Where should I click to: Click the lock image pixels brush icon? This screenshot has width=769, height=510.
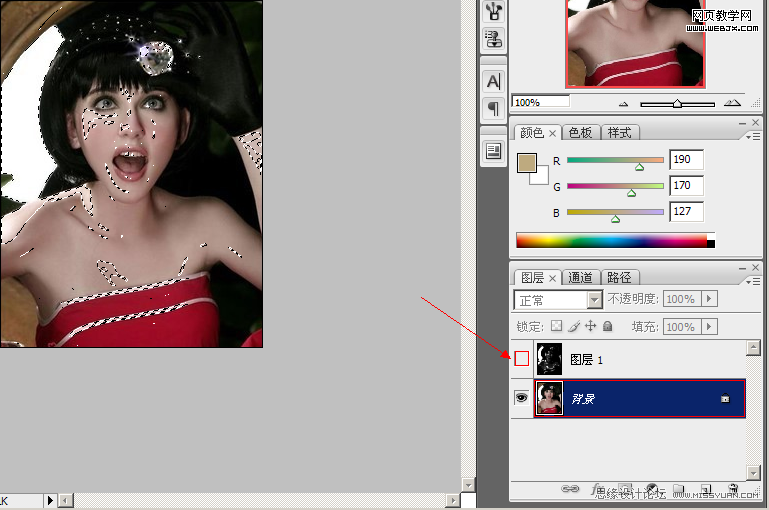[574, 326]
